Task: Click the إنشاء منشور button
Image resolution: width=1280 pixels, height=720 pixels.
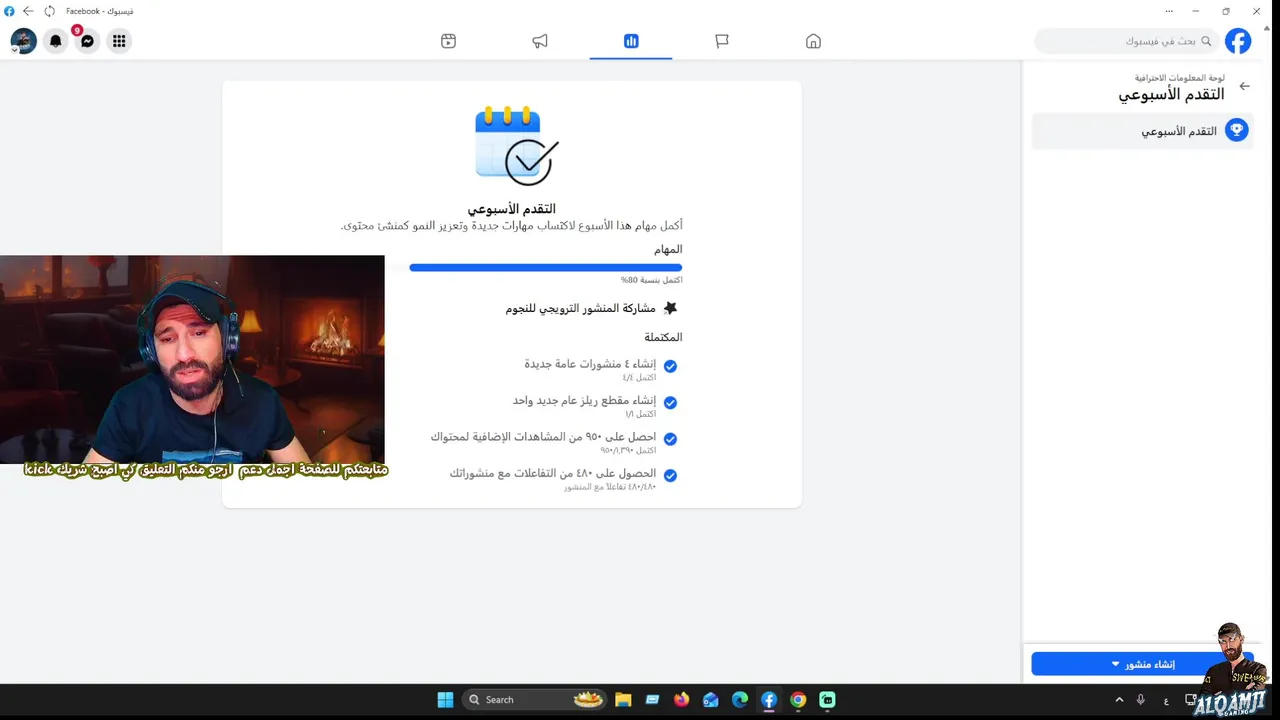Action: [1142, 664]
